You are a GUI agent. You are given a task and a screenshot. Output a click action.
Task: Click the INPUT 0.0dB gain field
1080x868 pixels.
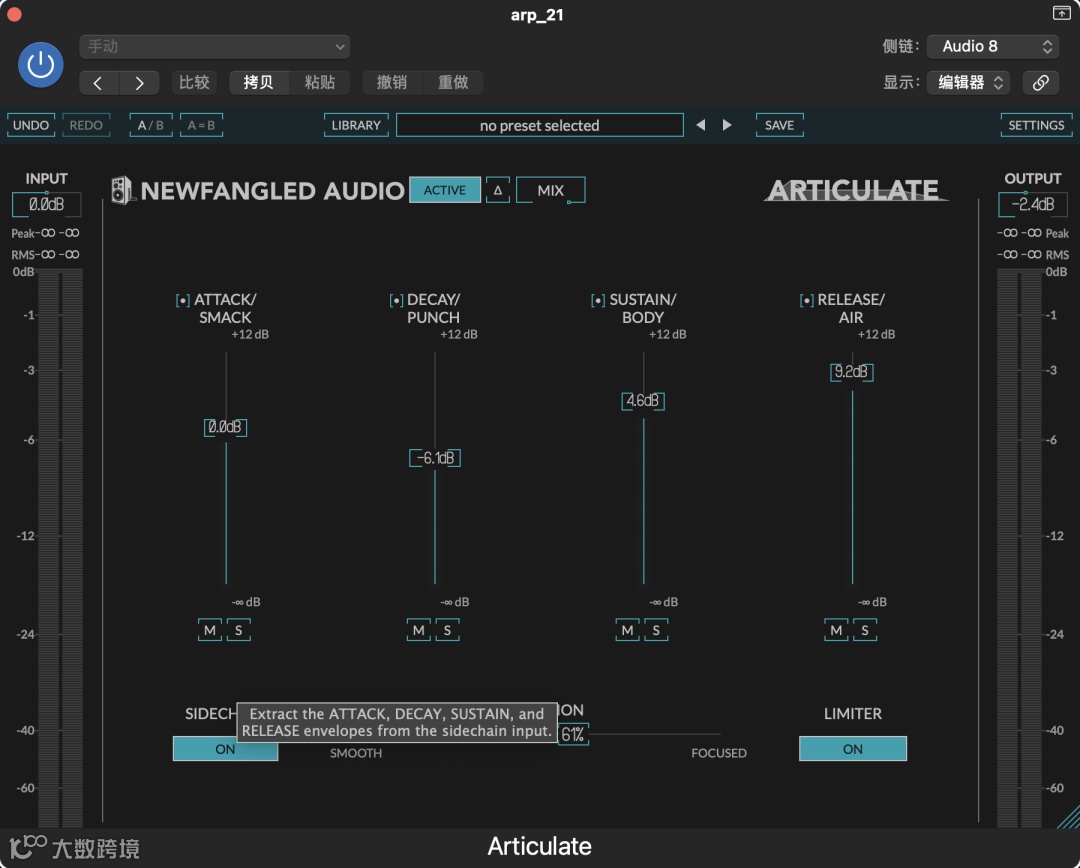(47, 205)
